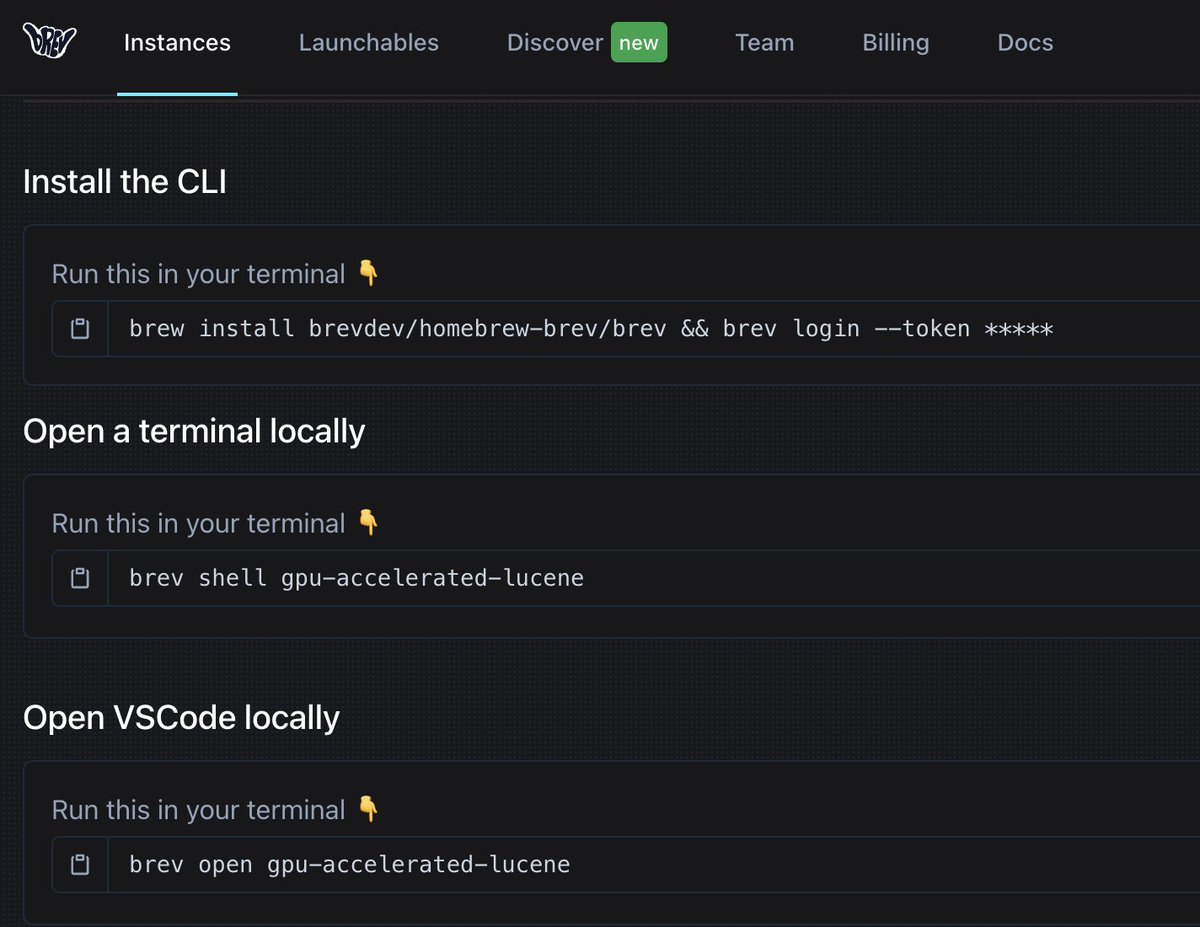
Task: Click the 'Install the CLI' heading
Action: click(x=124, y=182)
